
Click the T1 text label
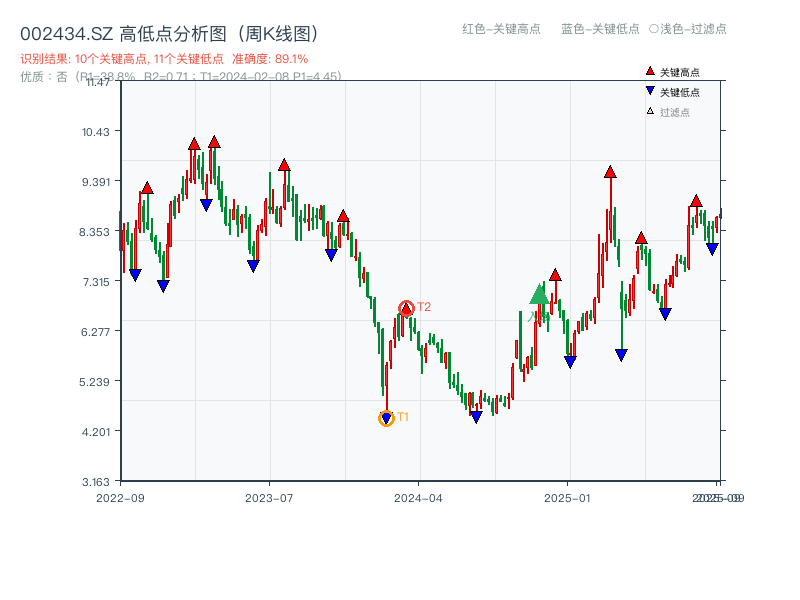pyautogui.click(x=403, y=417)
